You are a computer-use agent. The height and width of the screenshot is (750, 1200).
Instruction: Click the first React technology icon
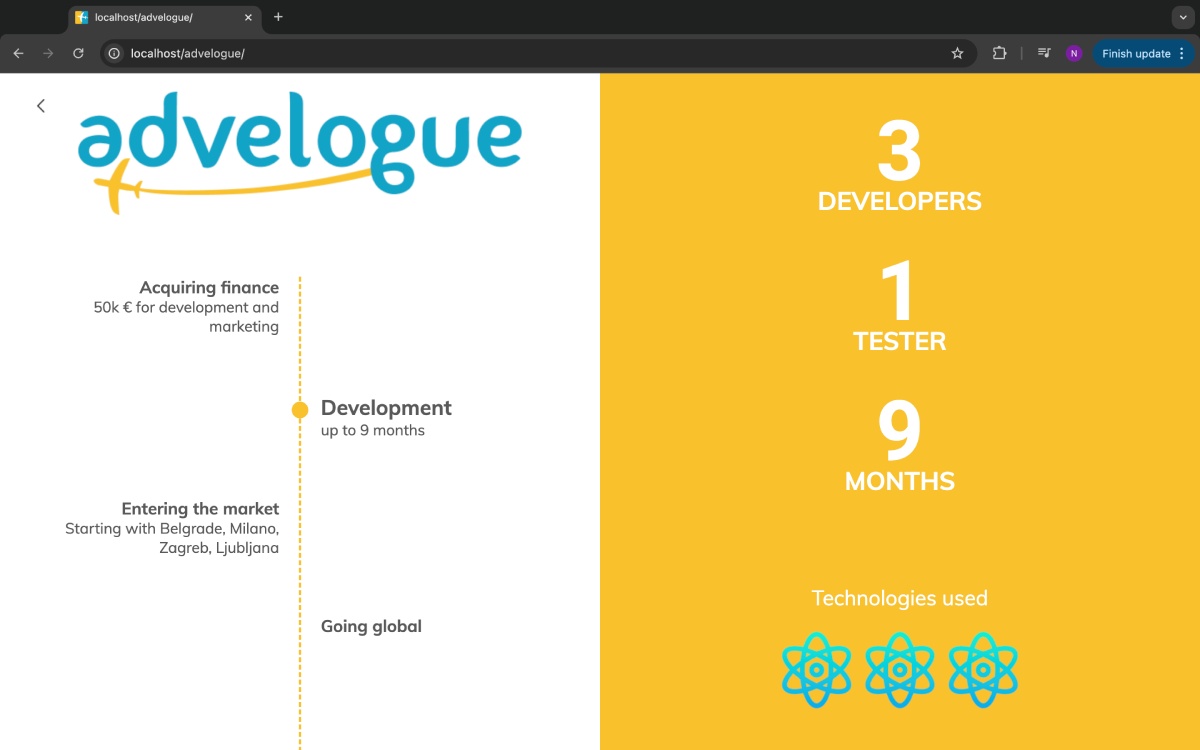[x=817, y=670]
